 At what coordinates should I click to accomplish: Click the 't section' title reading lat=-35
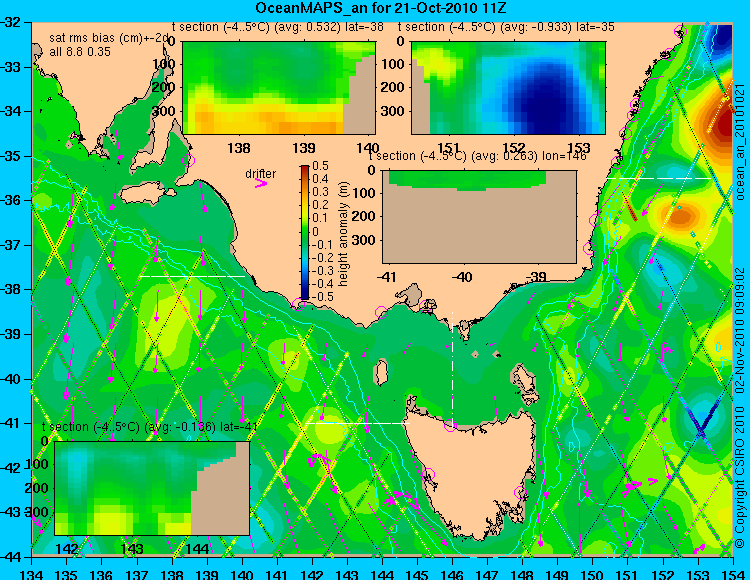[x=506, y=27]
